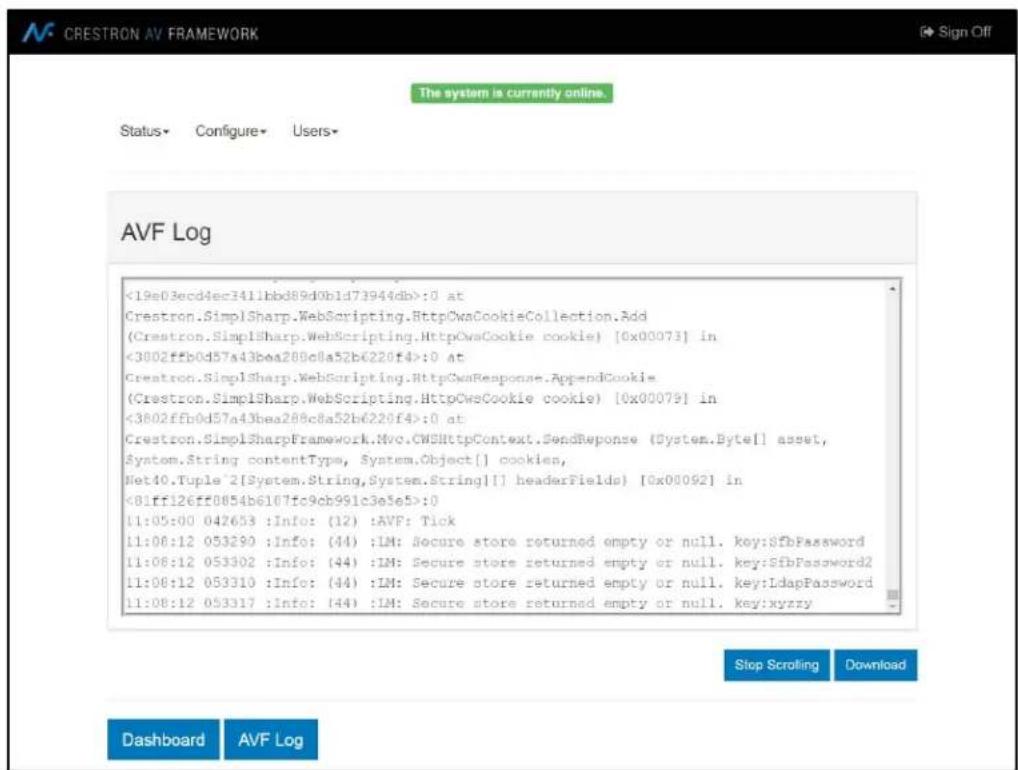Click the log line with key:xyzzy
Screen dimensions: 1018x770
pyautogui.click(x=468, y=603)
